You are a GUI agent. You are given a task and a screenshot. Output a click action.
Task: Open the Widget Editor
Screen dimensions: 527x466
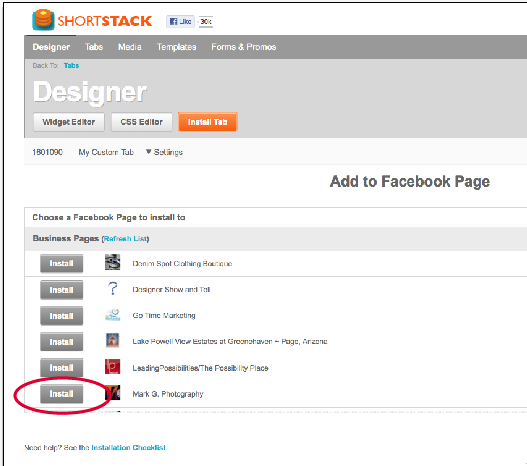tap(69, 122)
